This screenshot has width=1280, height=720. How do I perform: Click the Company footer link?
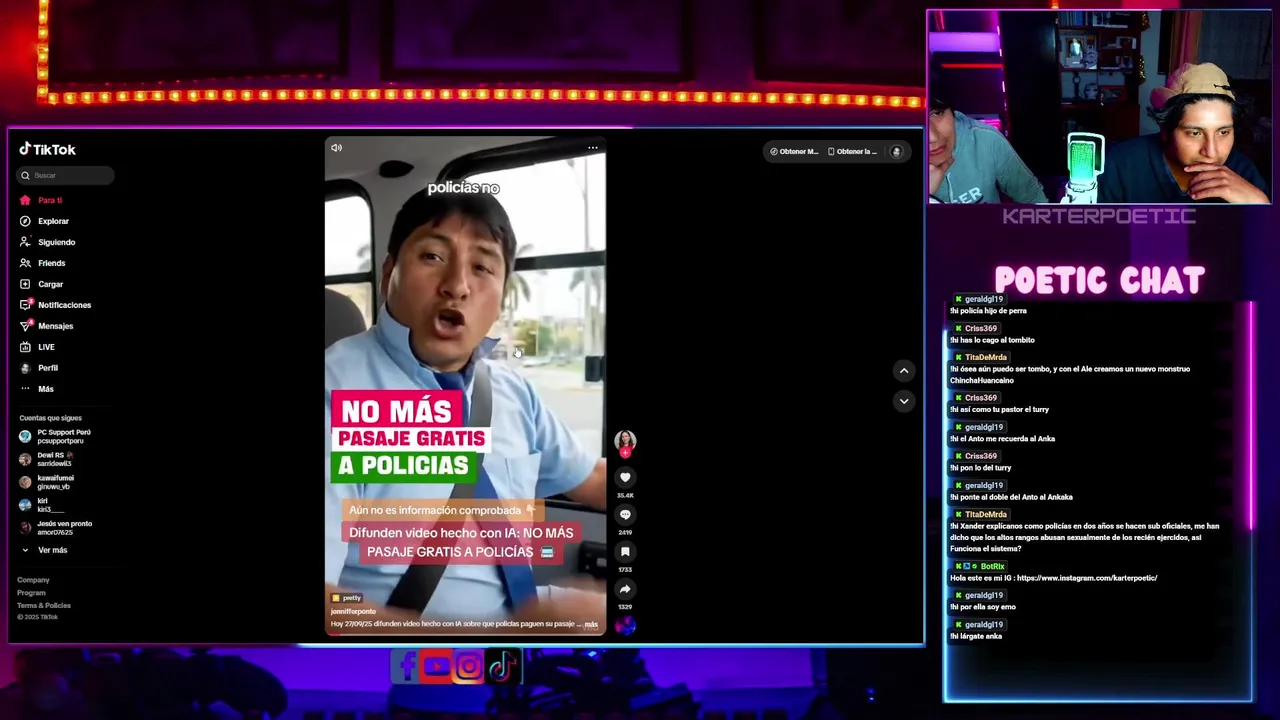click(x=33, y=580)
